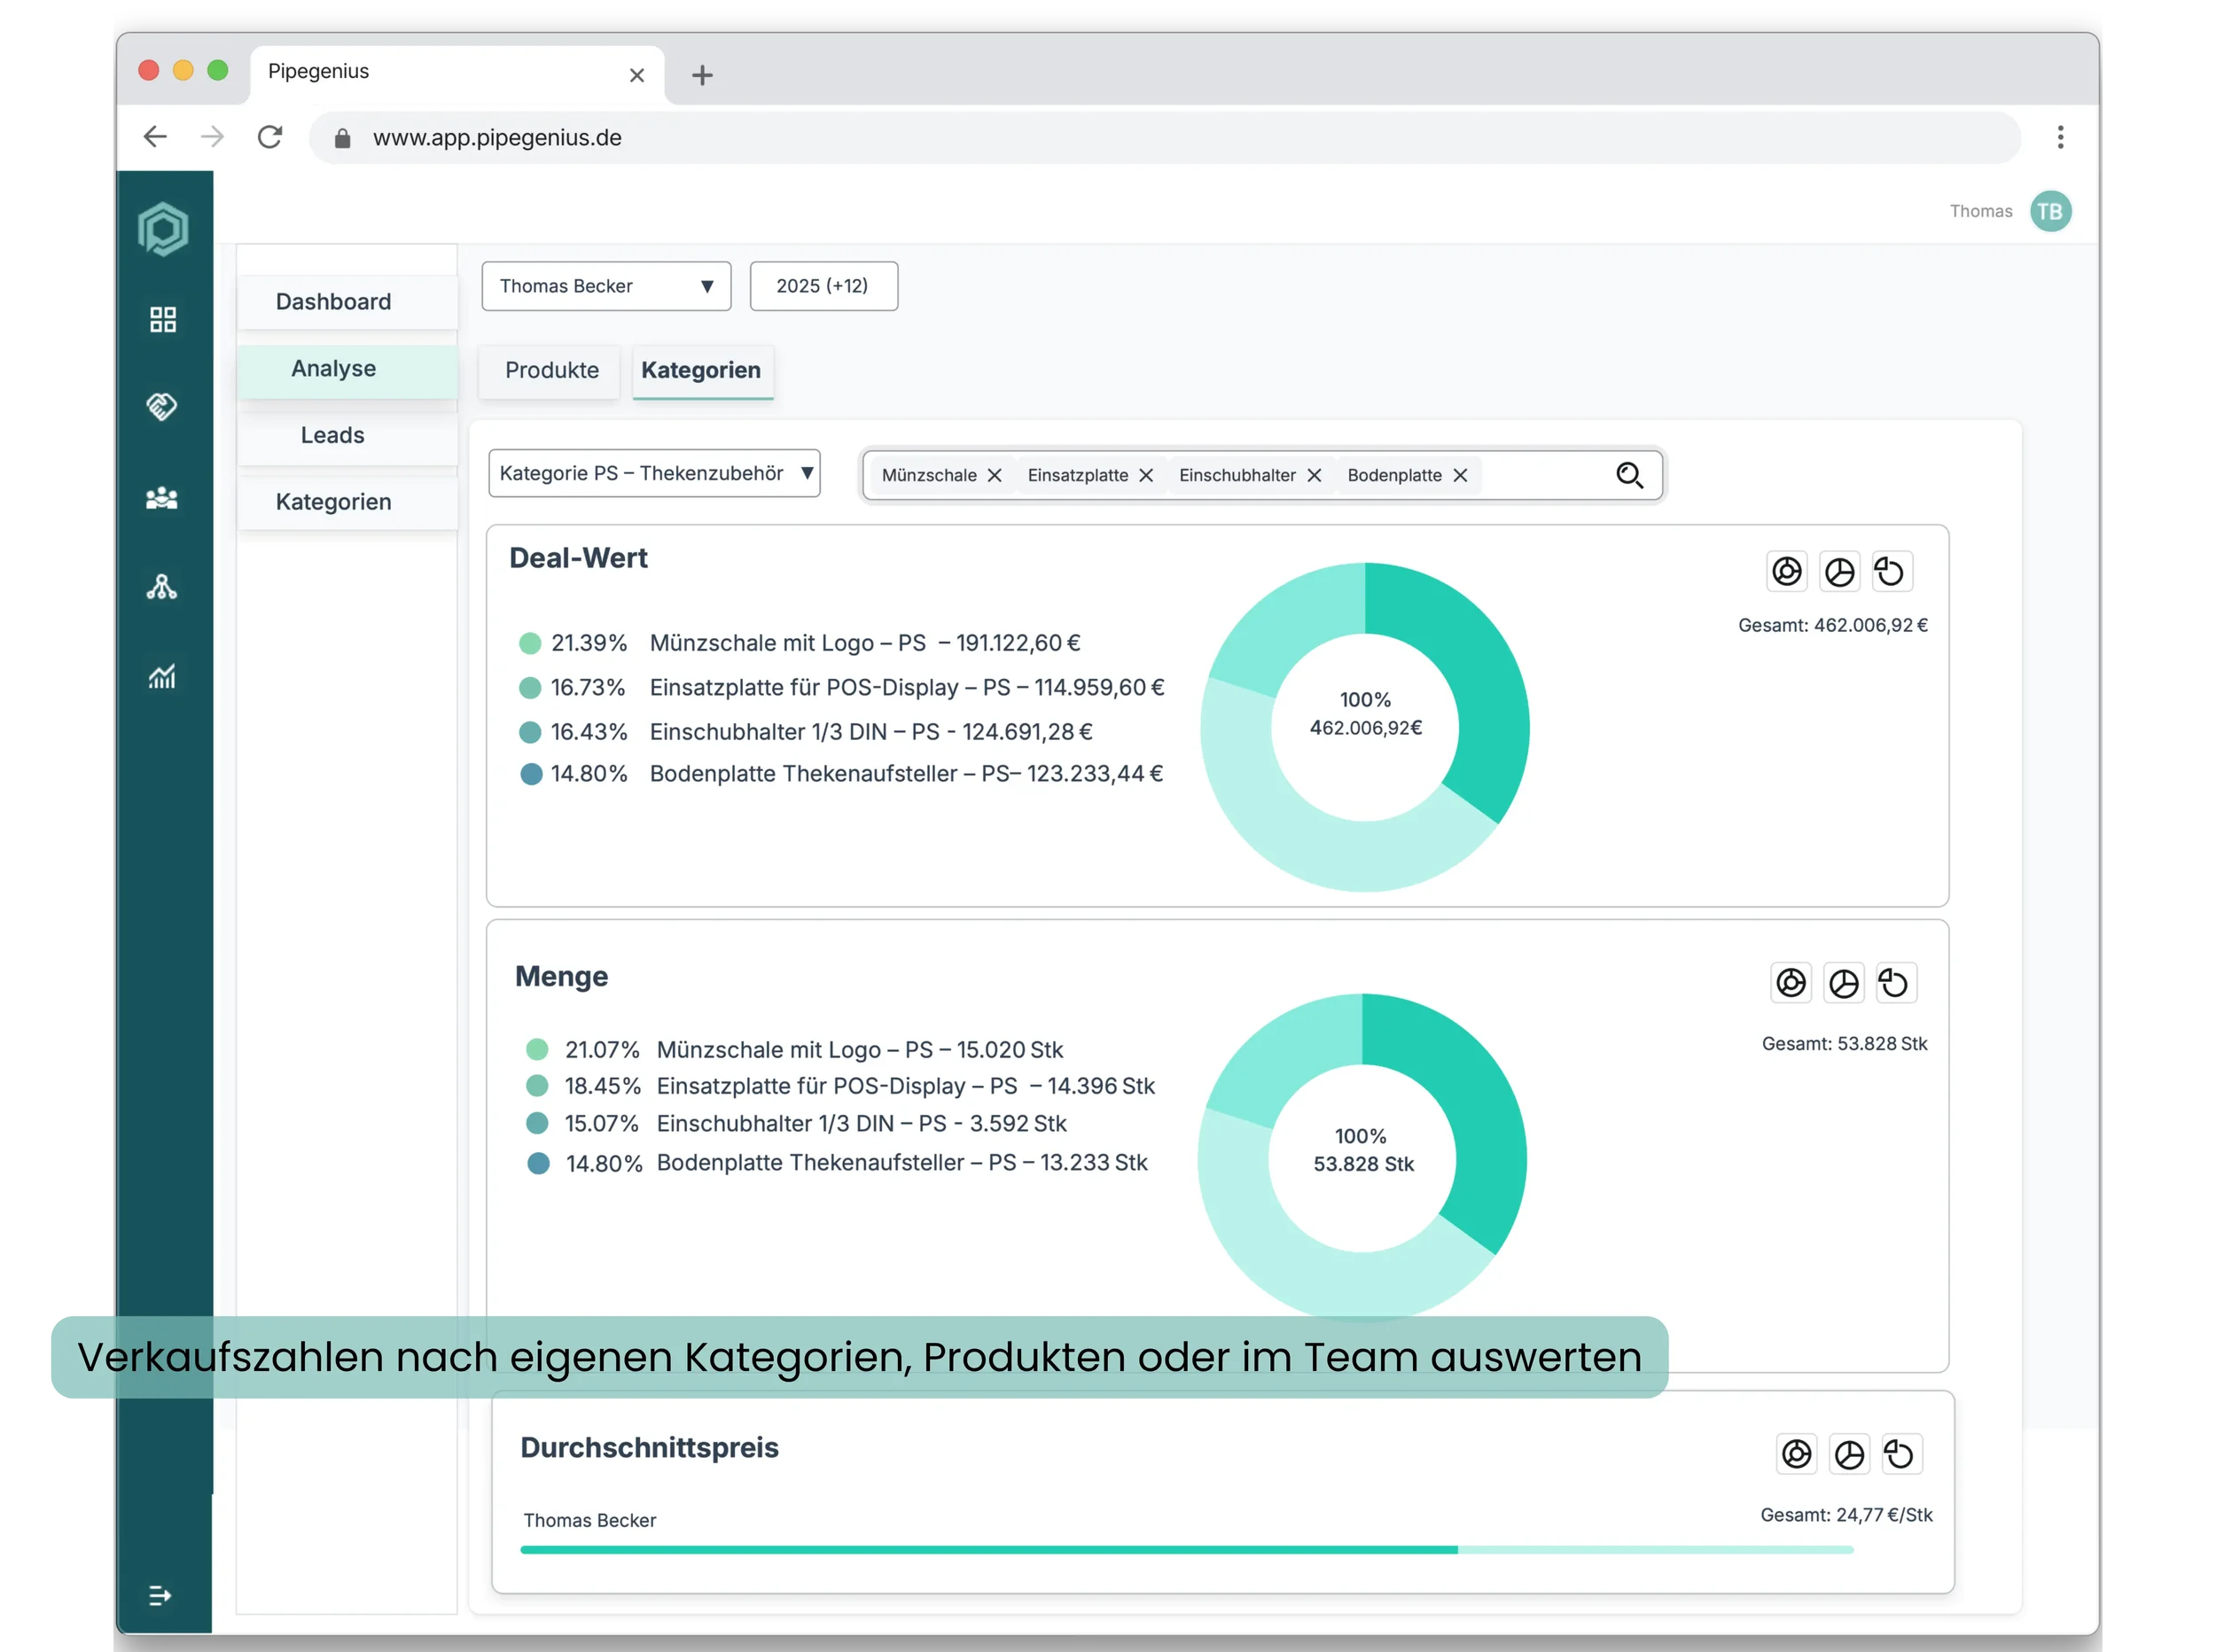Open the team people icon in sidebar
The width and height of the screenshot is (2216, 1652).
point(162,498)
